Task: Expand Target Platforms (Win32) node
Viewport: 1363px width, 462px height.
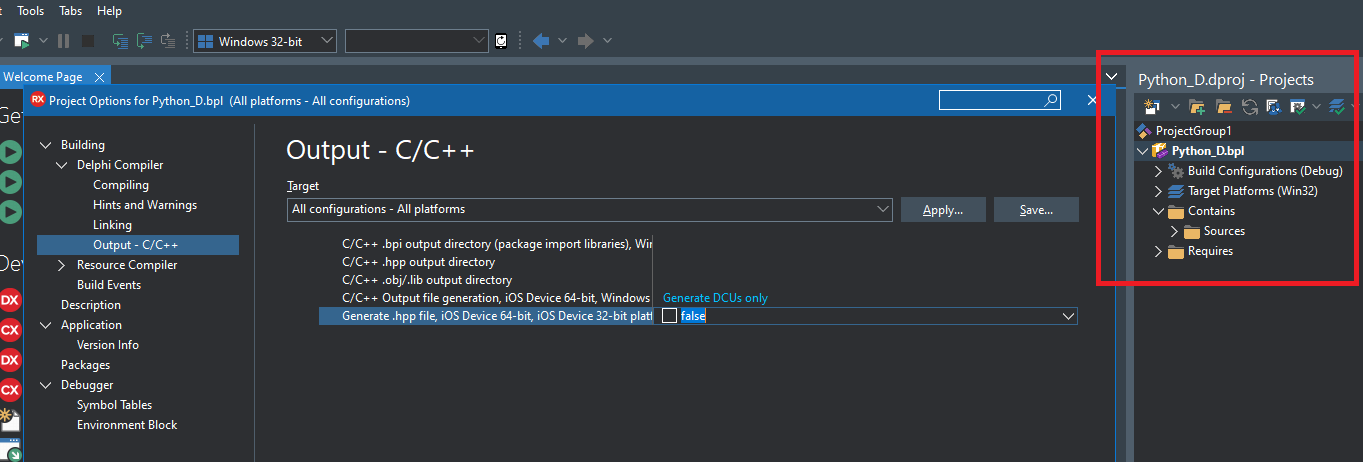Action: (x=1159, y=191)
